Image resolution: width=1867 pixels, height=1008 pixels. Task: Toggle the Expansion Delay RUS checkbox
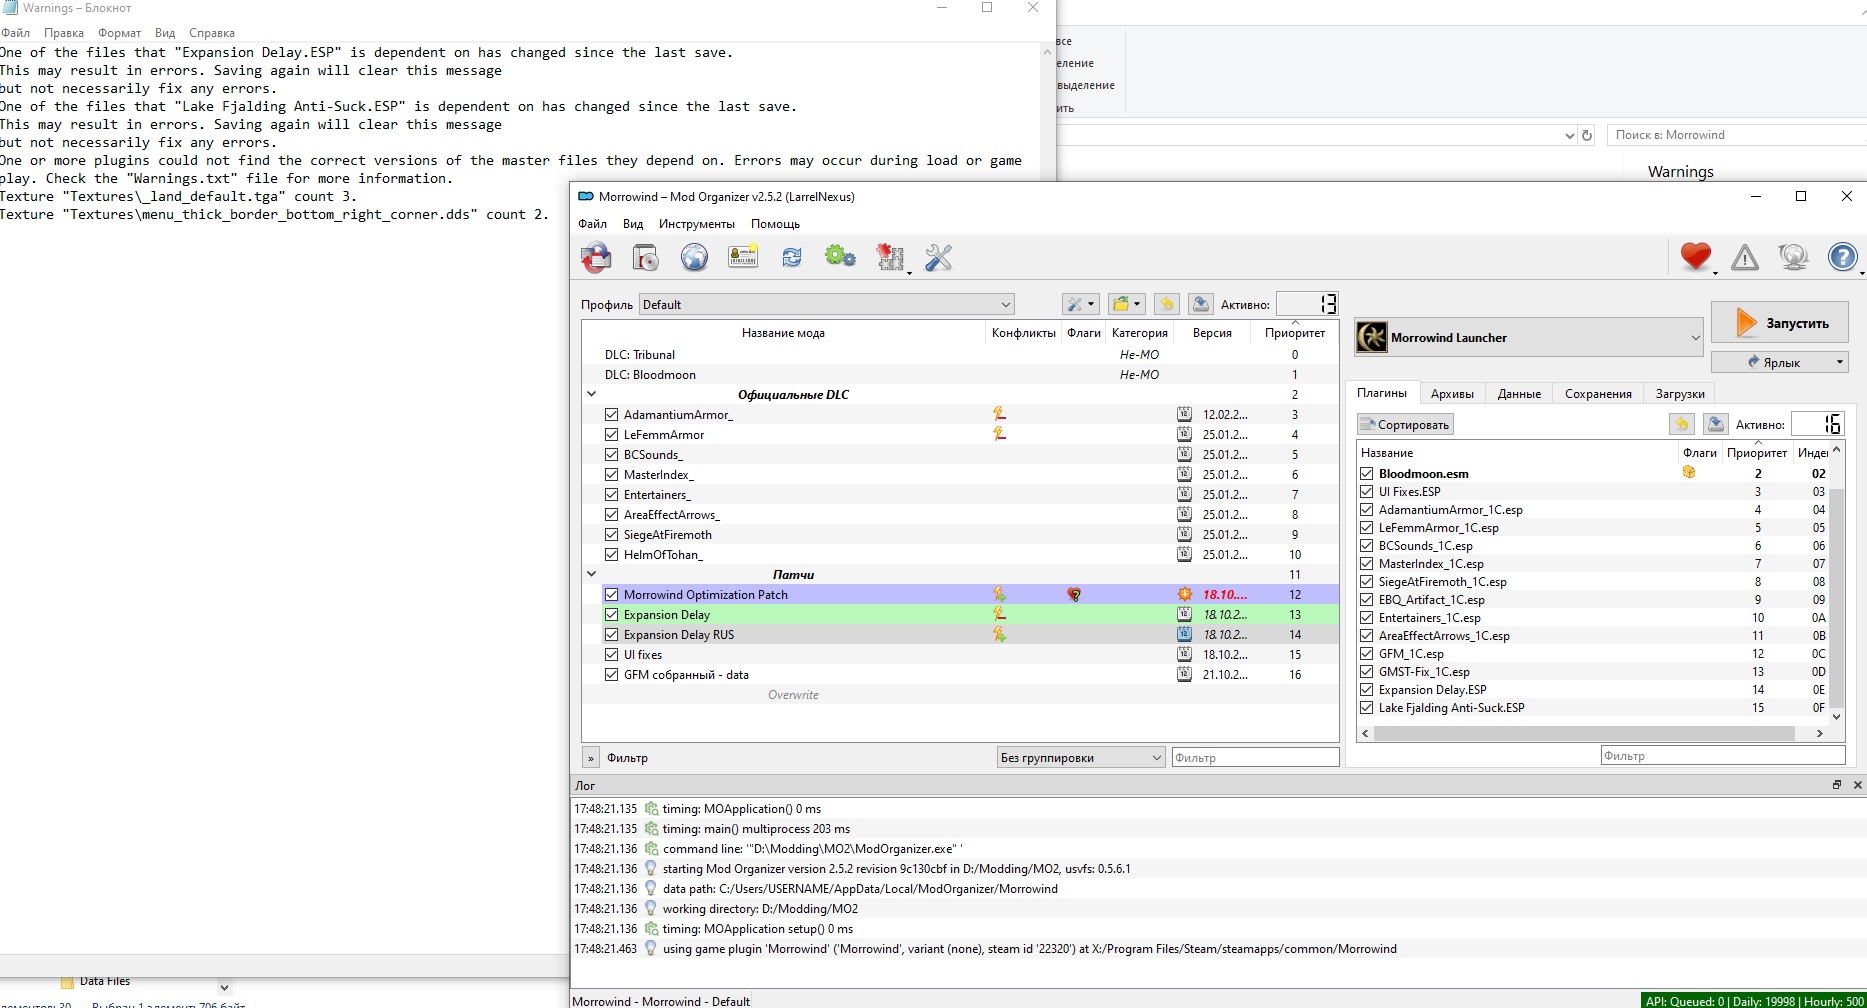coord(612,634)
